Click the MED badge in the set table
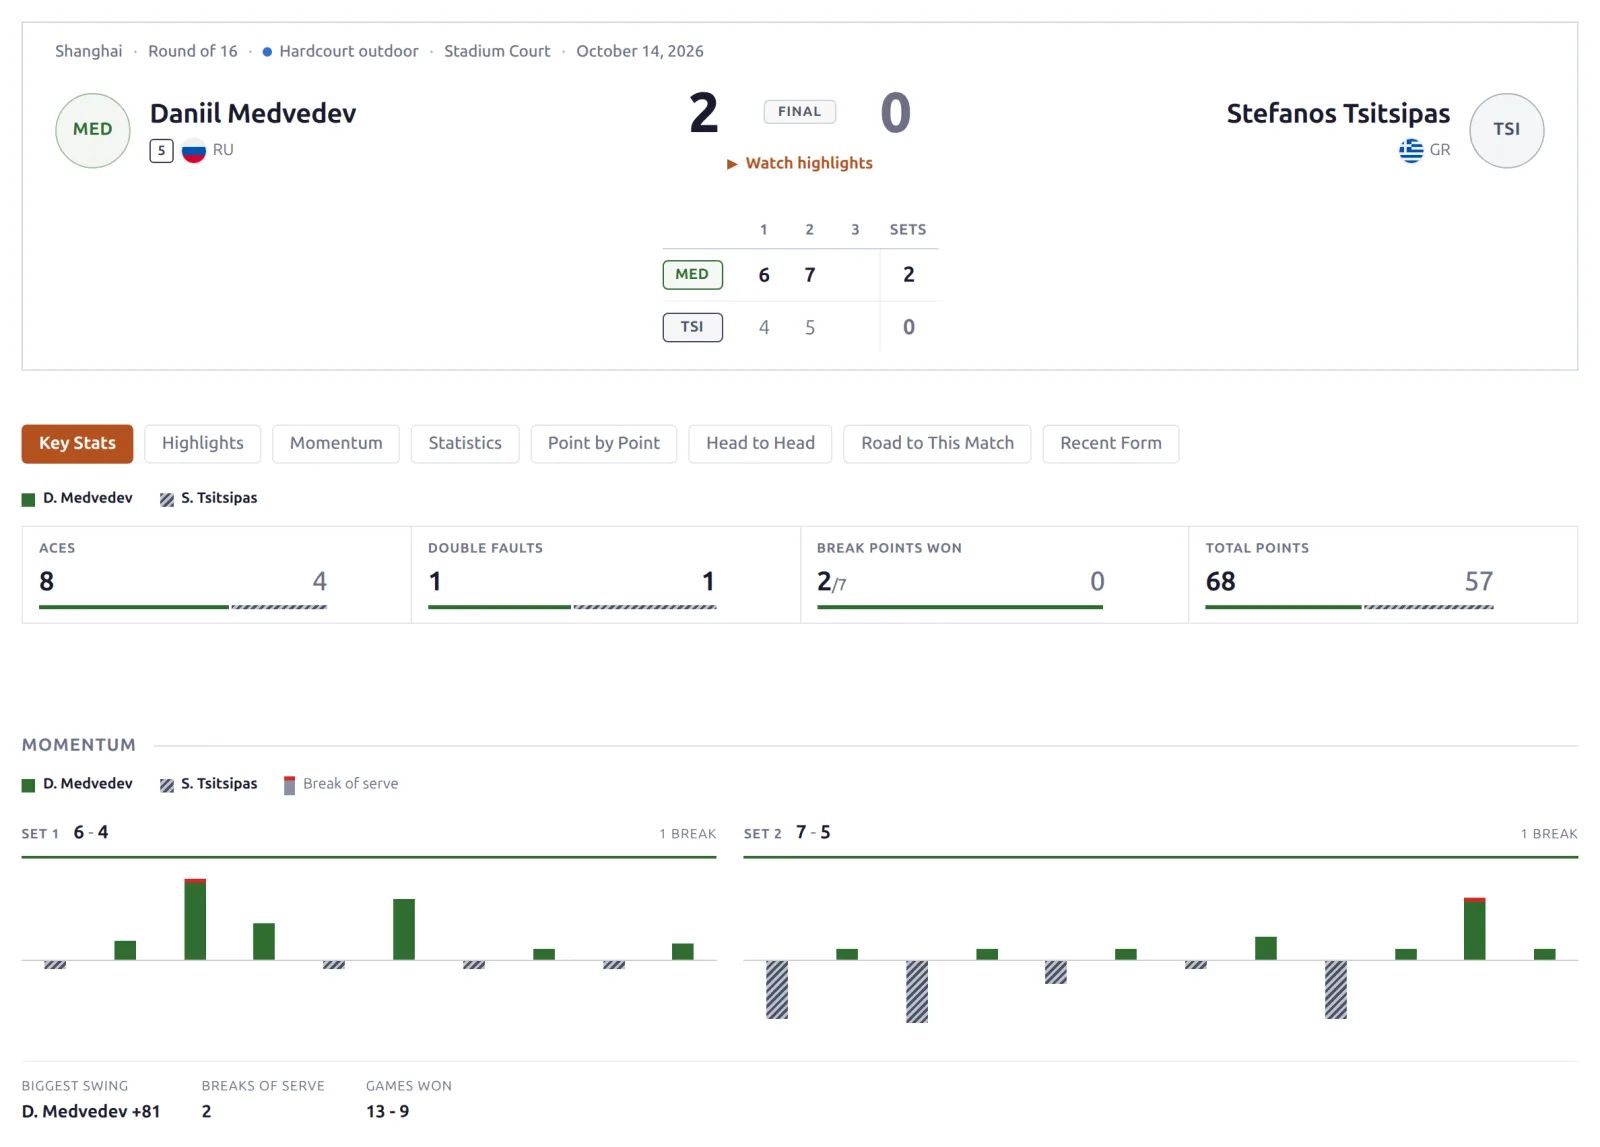Viewport: 1600px width, 1147px height. pos(692,275)
